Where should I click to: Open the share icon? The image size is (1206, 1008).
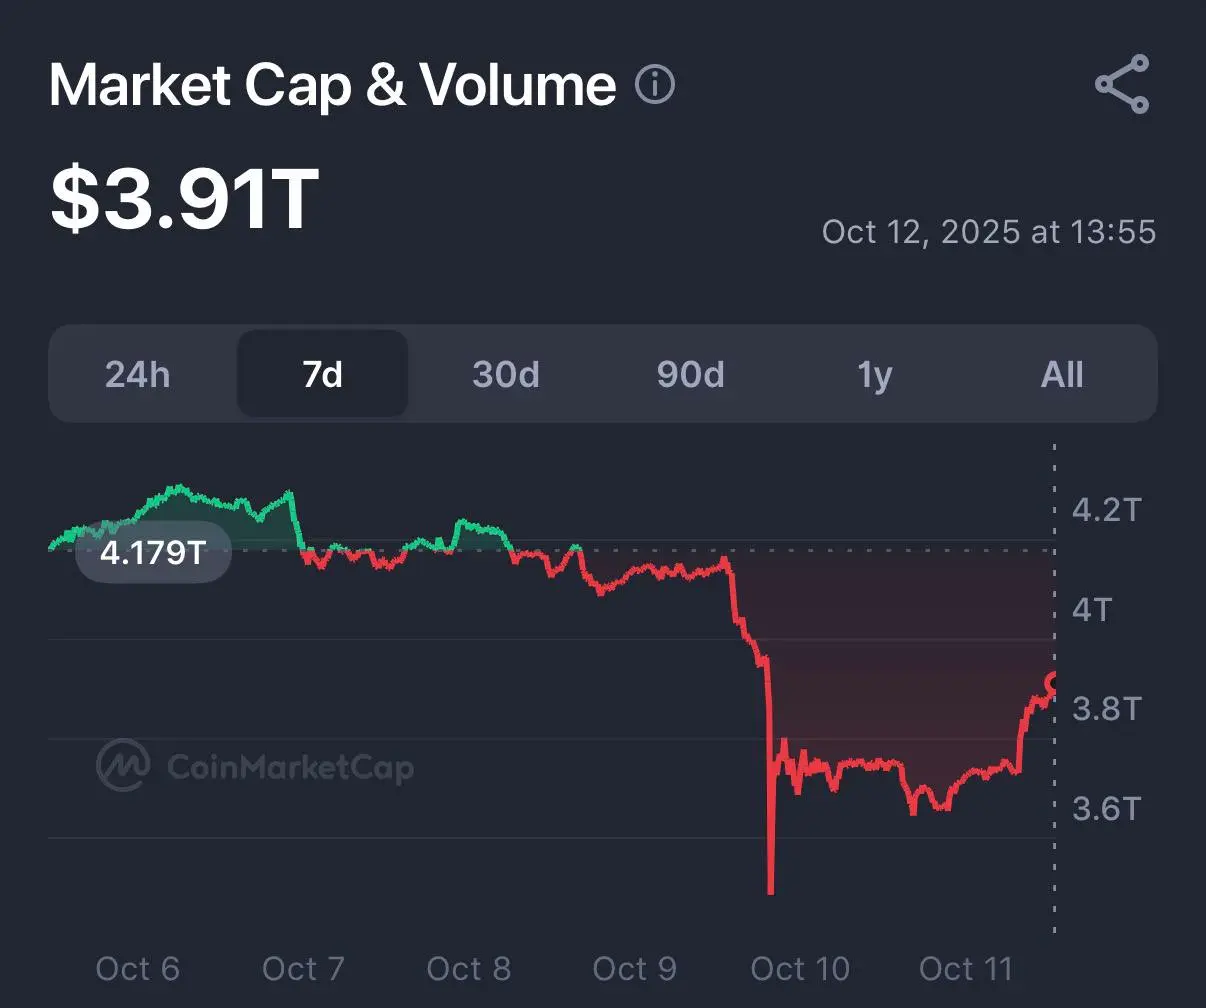pos(1122,84)
